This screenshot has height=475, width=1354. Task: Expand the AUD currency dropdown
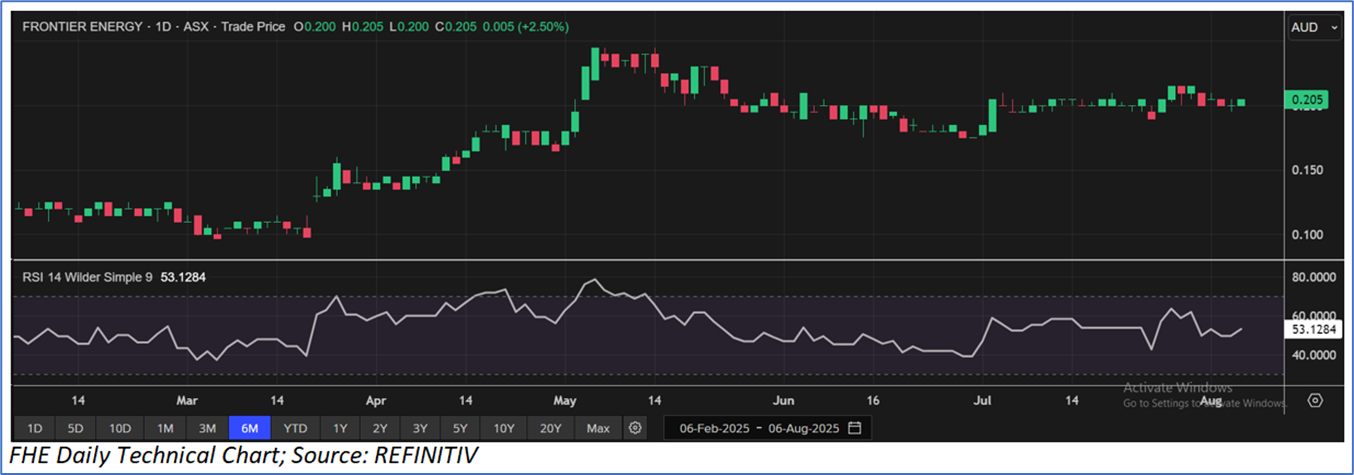(x=1314, y=28)
